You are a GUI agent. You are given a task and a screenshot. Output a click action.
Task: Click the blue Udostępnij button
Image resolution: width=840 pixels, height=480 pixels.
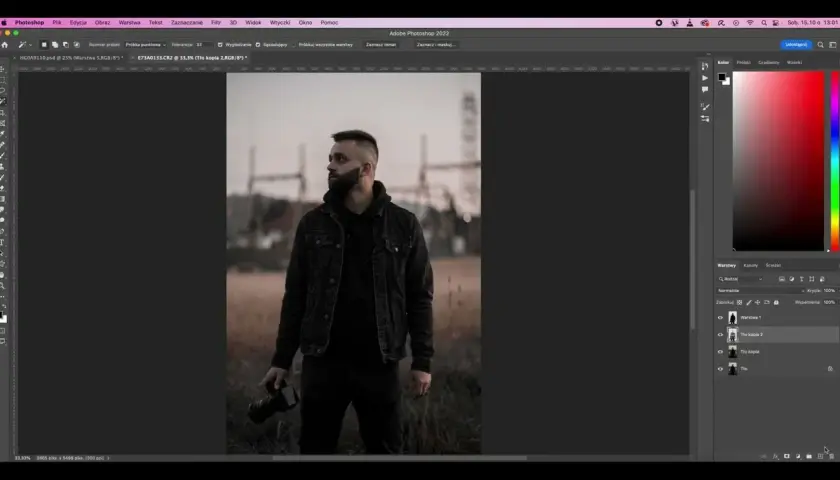(796, 45)
